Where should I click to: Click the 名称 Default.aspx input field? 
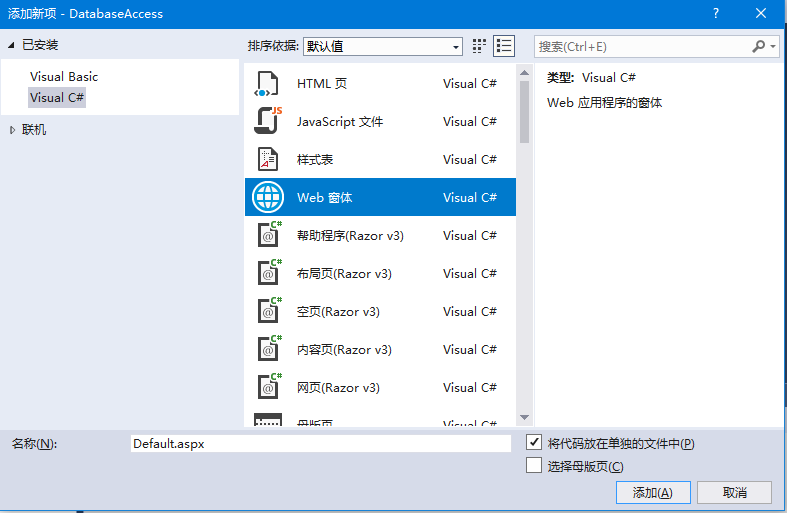pos(320,443)
